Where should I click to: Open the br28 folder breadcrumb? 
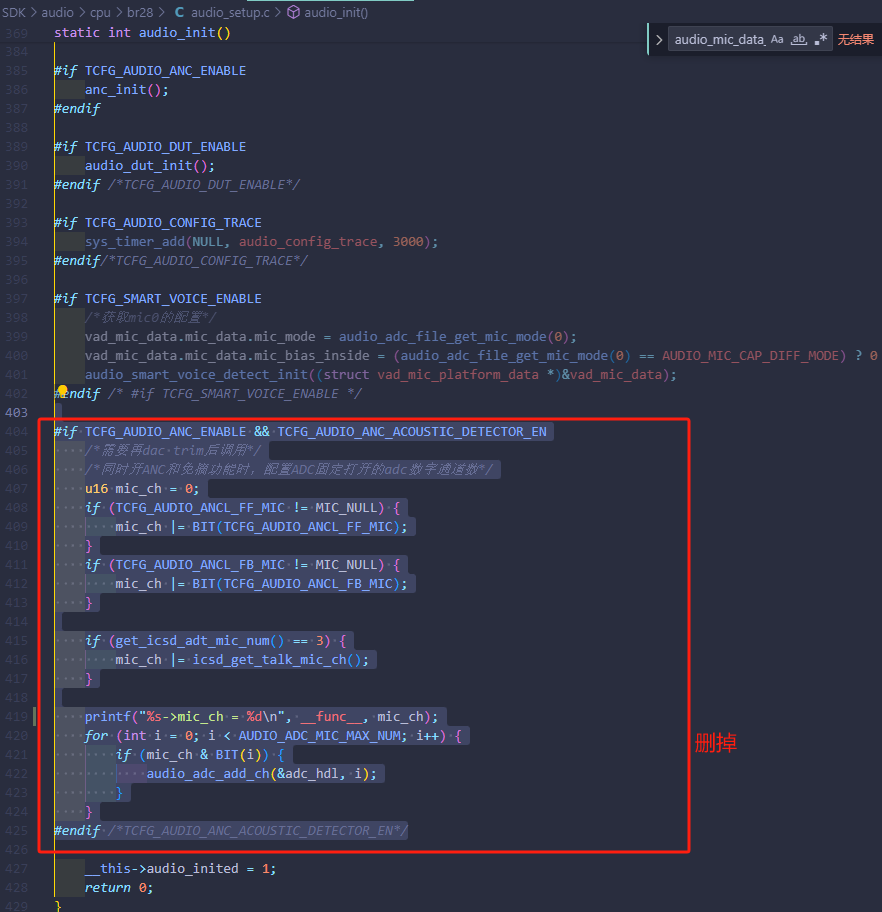(140, 12)
